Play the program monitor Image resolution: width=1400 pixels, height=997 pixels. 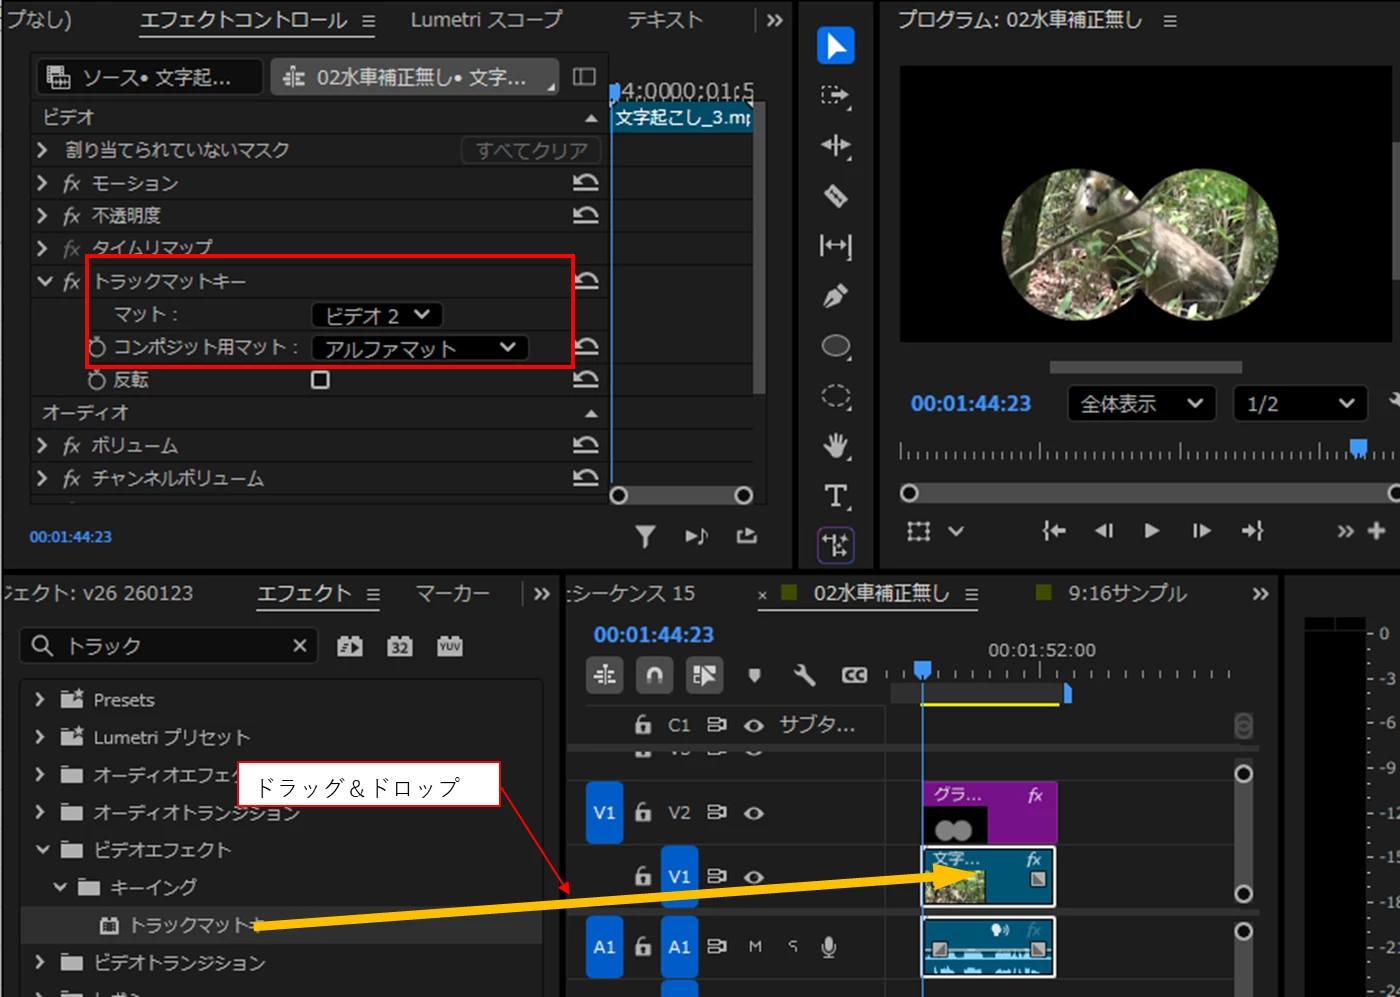pos(1152,531)
